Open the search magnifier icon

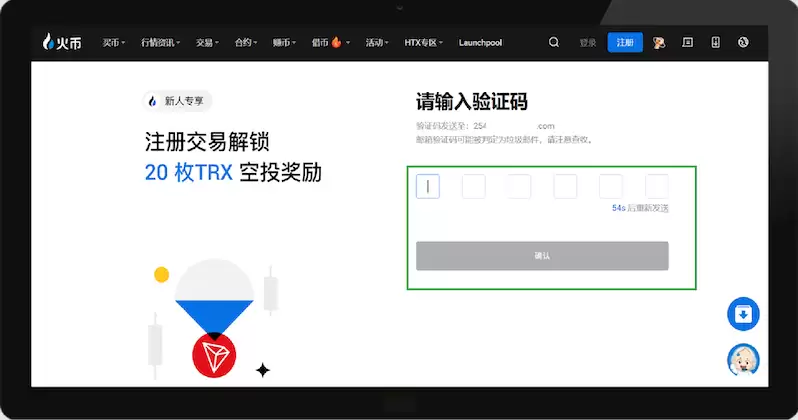554,43
